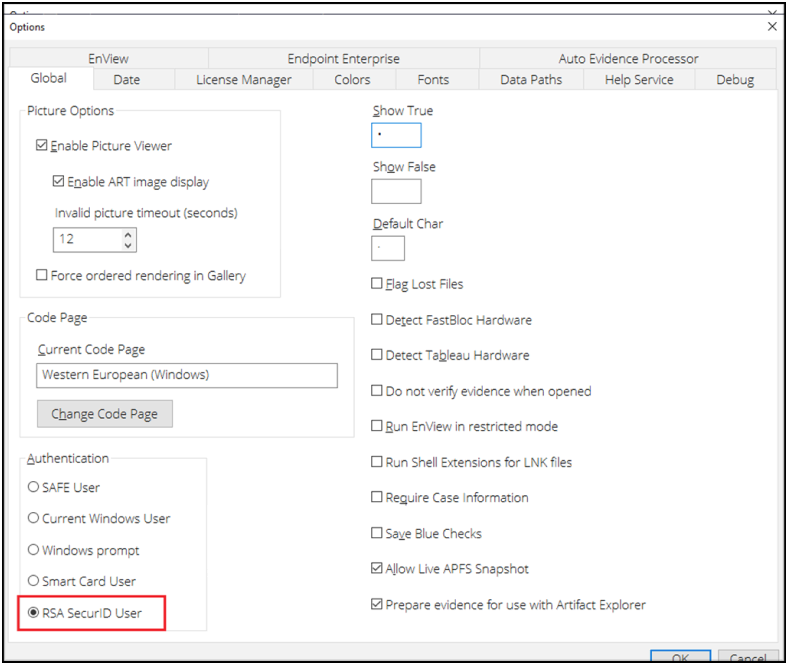Enable Detect FastBloc Hardware

(377, 320)
